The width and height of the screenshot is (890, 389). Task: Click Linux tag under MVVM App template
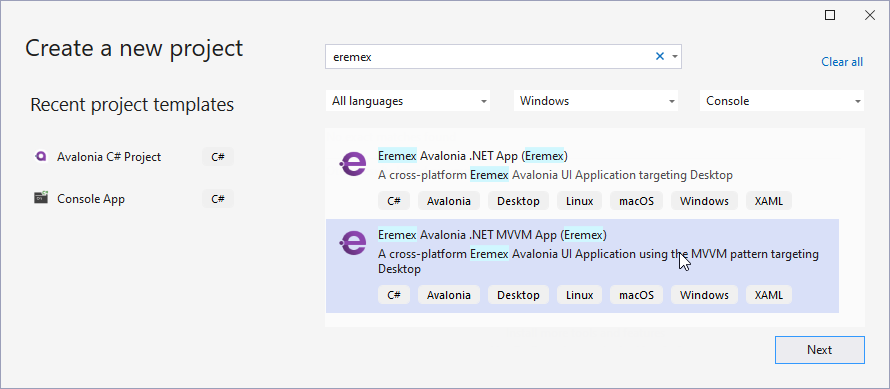pos(580,295)
